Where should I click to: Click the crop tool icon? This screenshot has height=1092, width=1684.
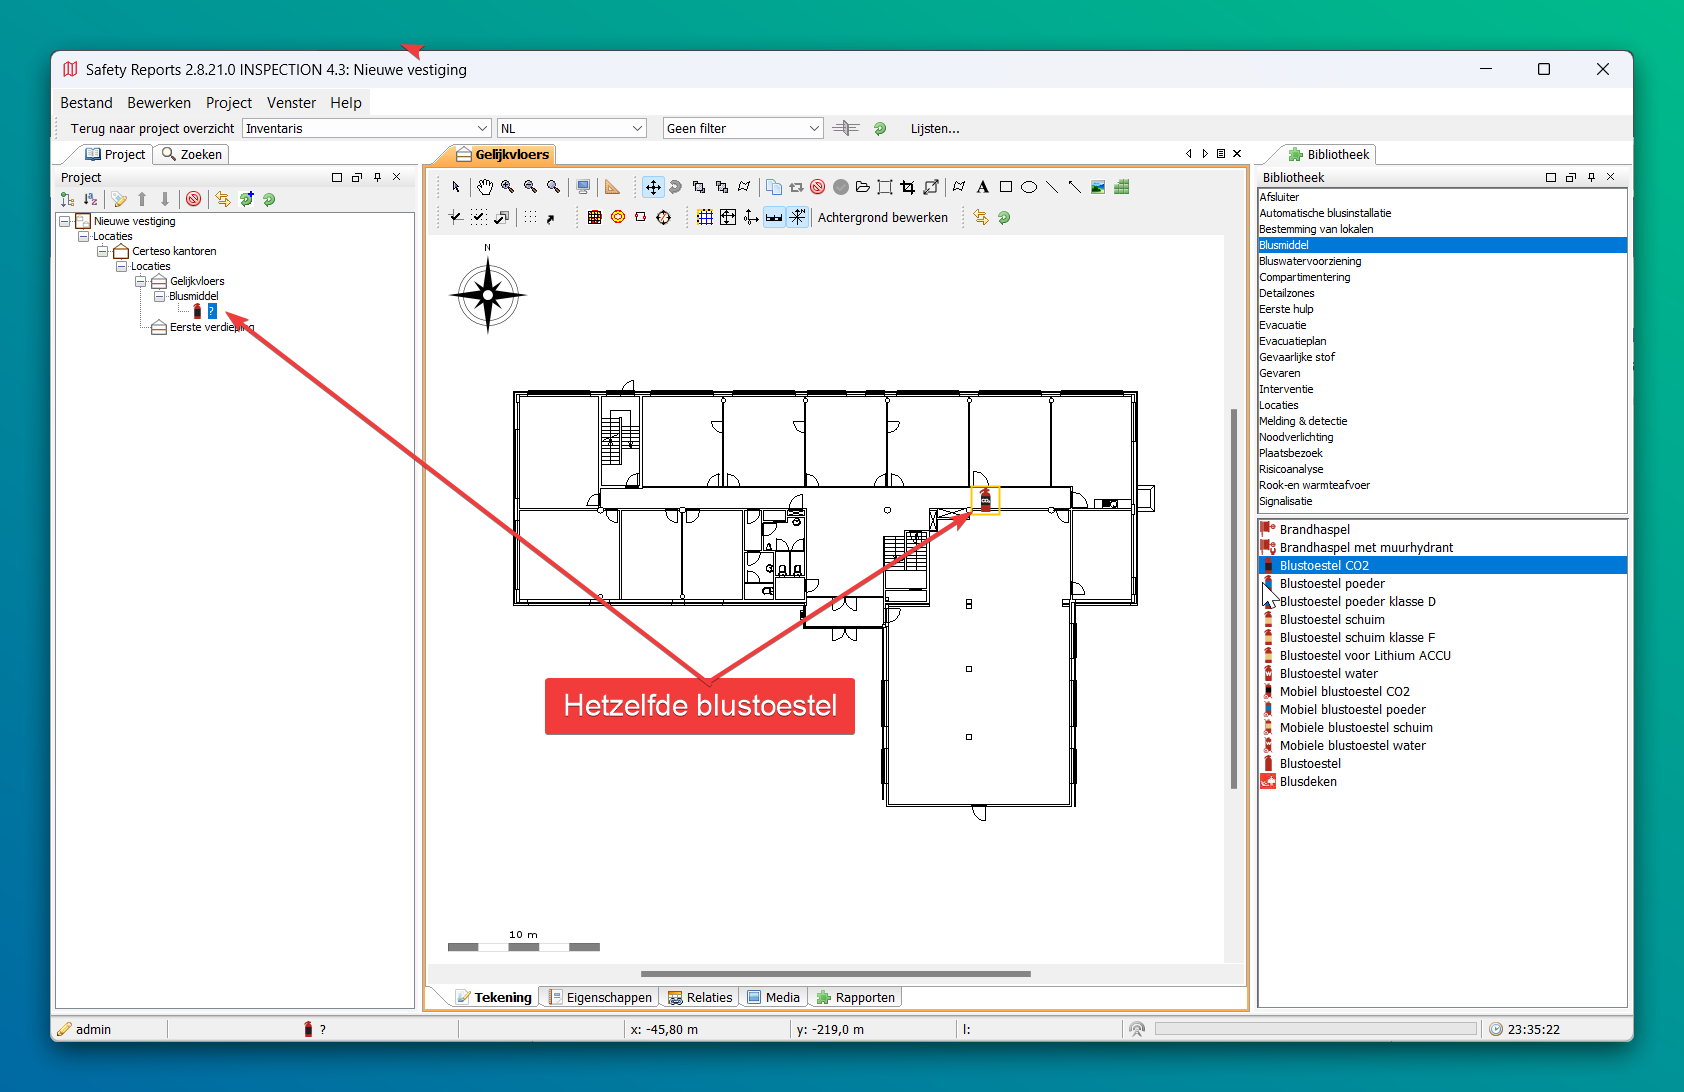[907, 187]
